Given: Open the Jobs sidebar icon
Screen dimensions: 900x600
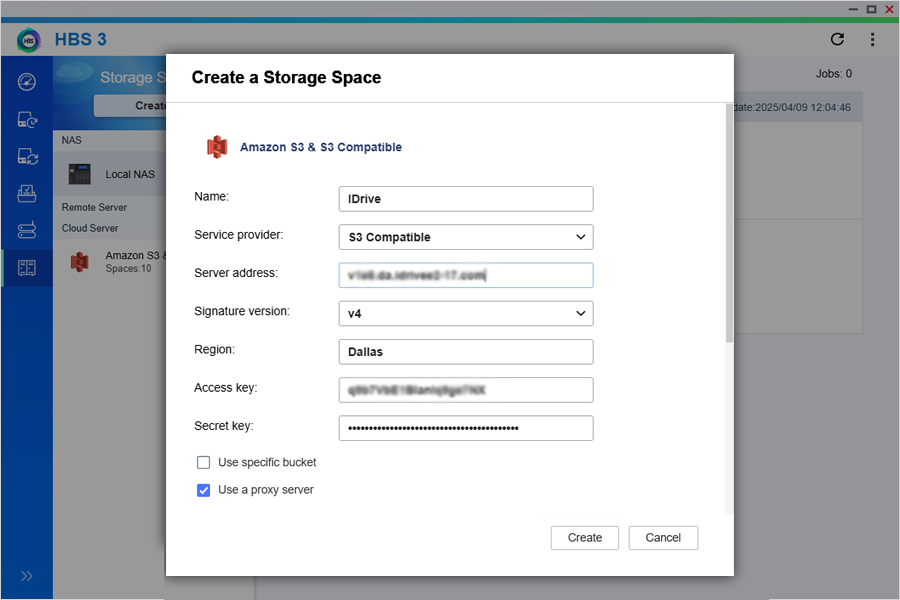Looking at the screenshot, I should [x=27, y=194].
